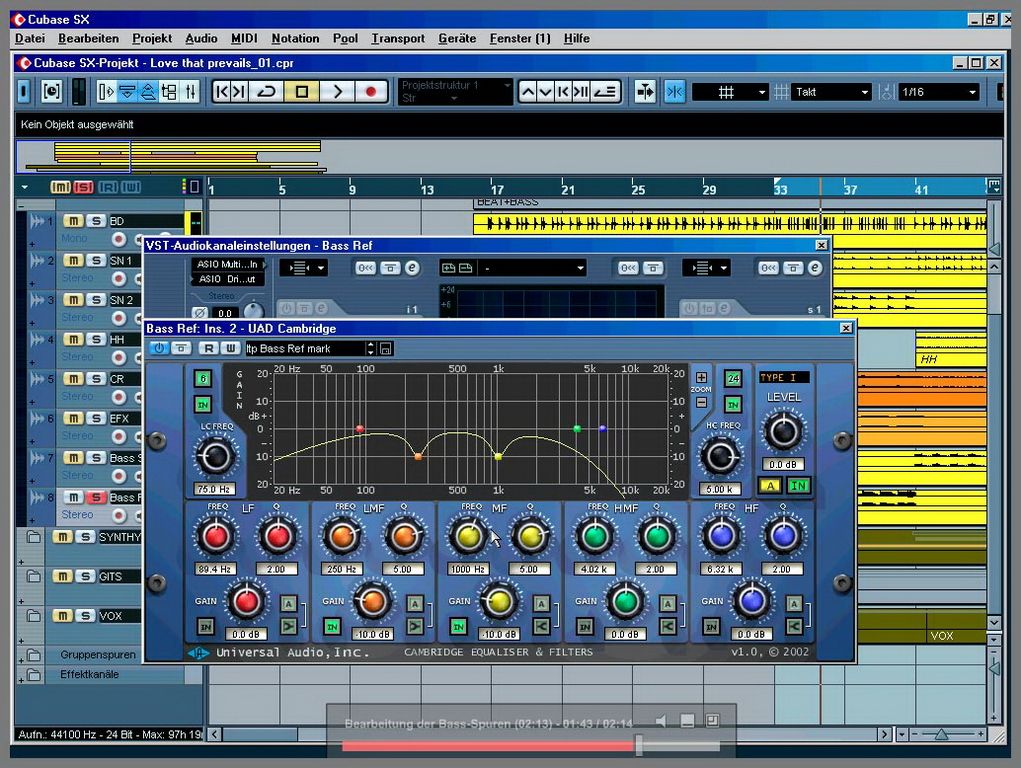Zoom in the EQ graph with plus icon
The height and width of the screenshot is (768, 1021).
tap(701, 378)
